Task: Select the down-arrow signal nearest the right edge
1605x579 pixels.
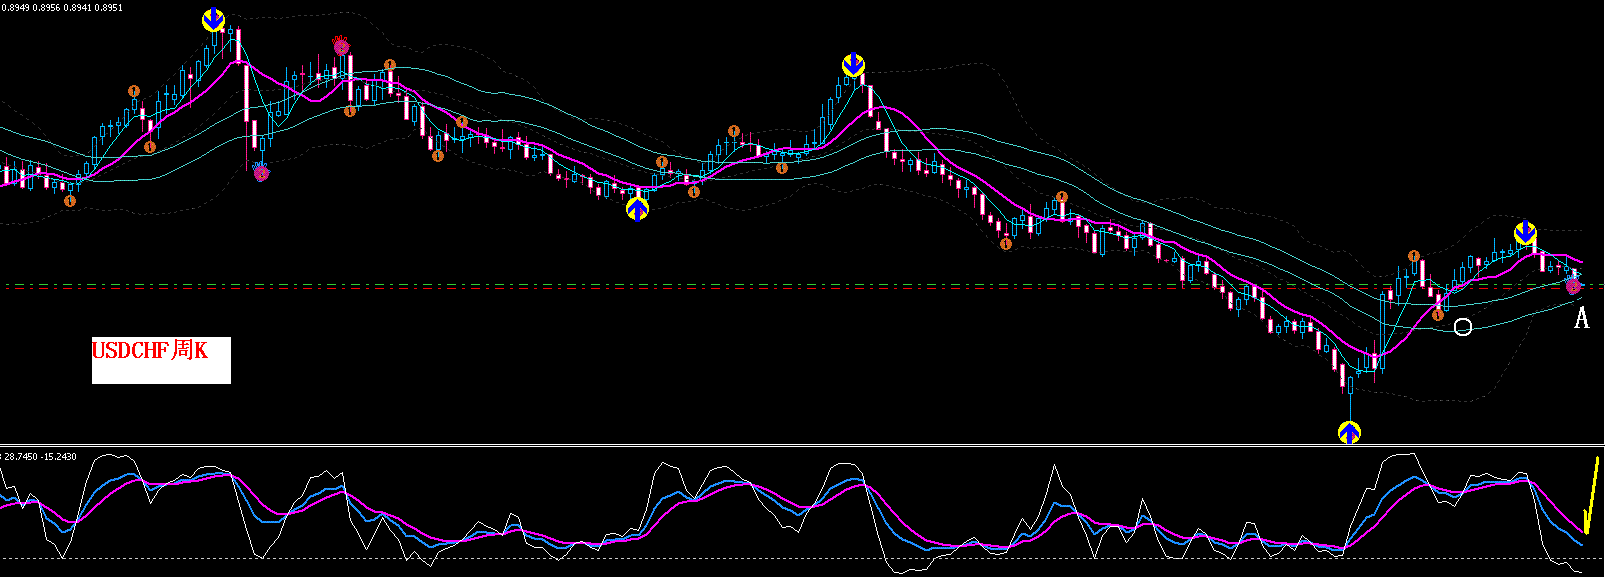Action: tap(1525, 234)
